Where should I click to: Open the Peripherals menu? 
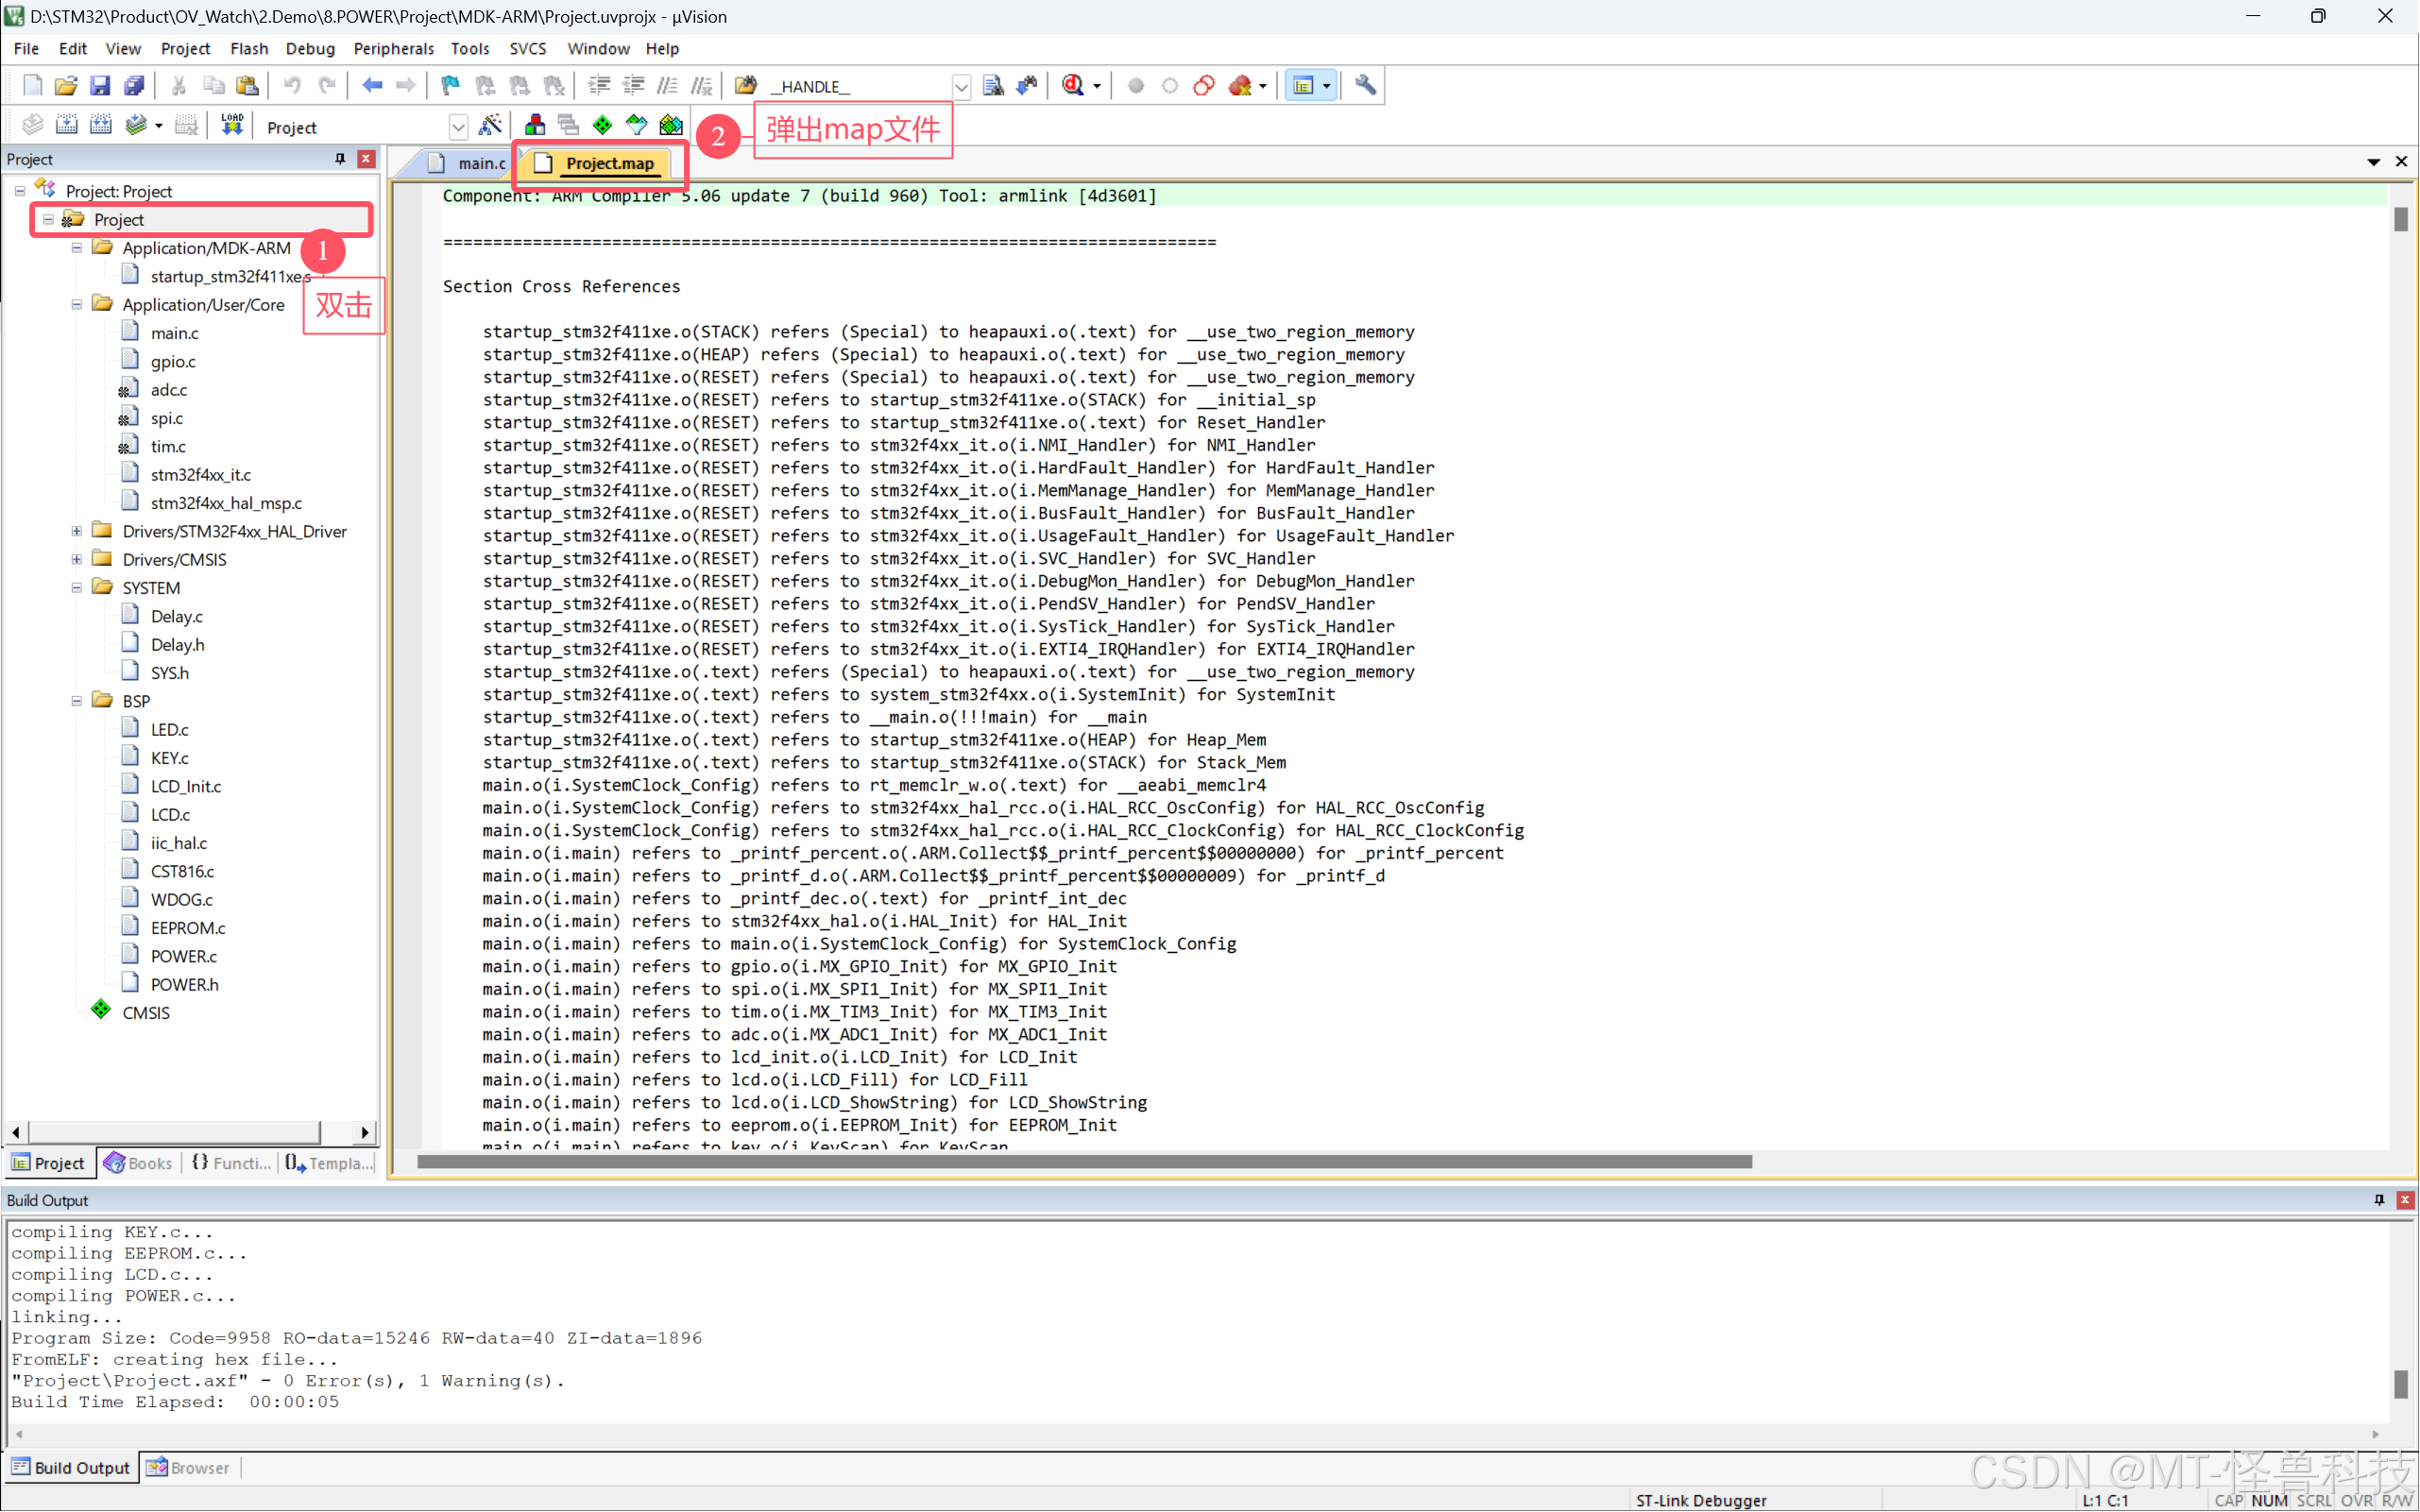tap(393, 48)
